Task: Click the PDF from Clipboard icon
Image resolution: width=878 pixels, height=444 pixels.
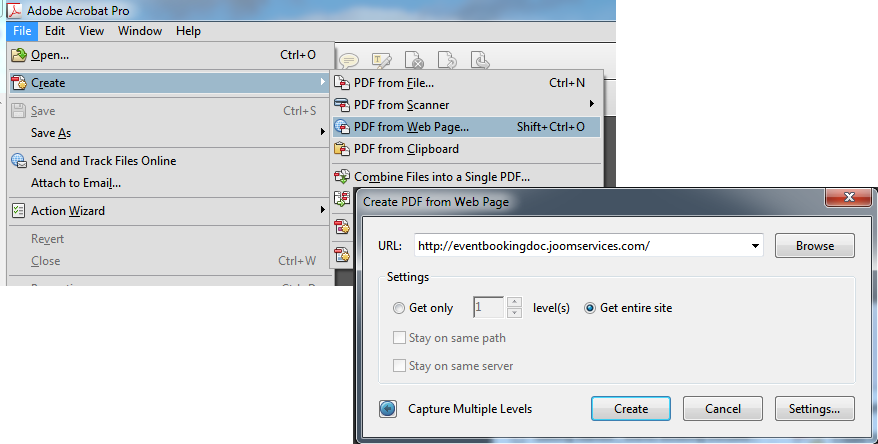Action: [342, 149]
